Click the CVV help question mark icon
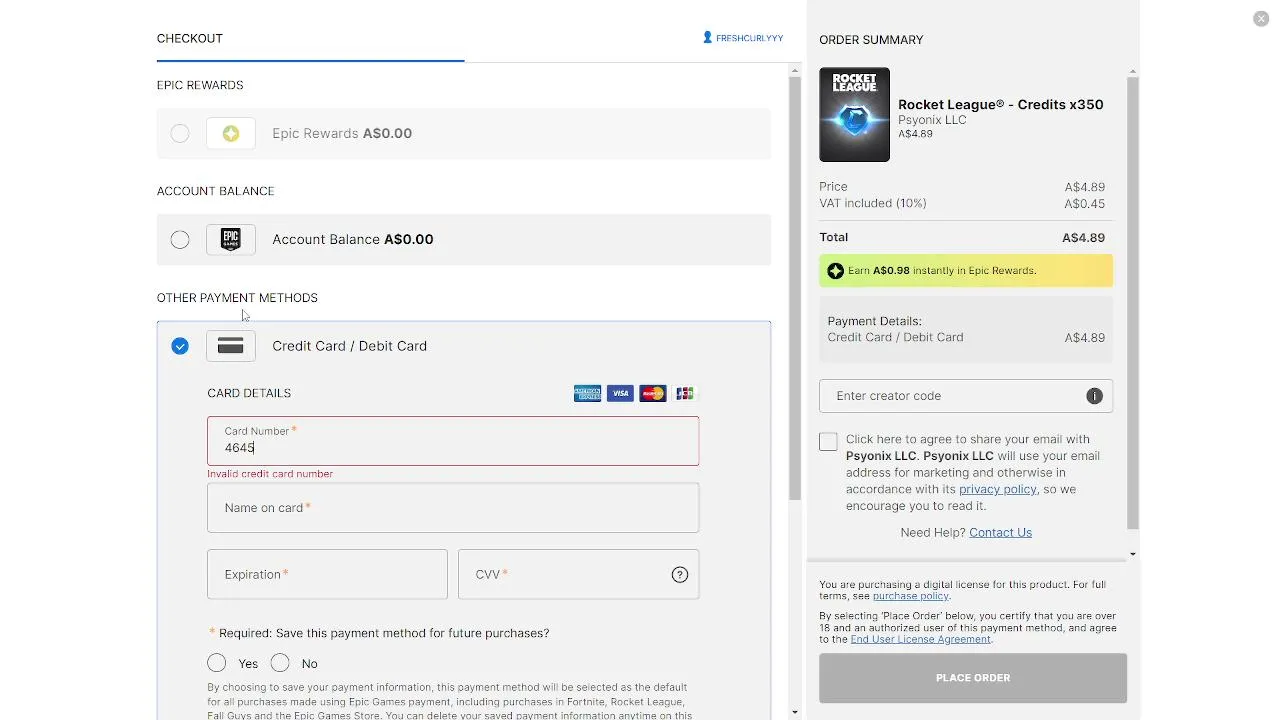 tap(680, 575)
